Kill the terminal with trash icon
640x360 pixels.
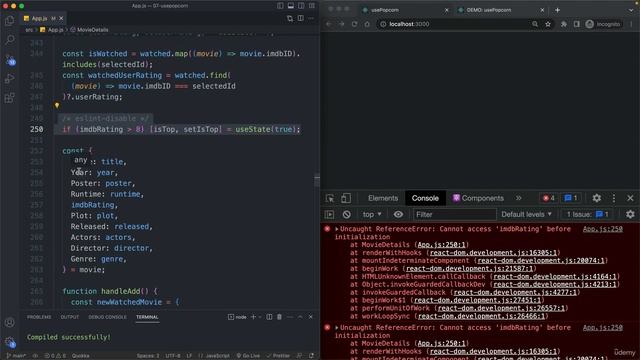tap(279, 317)
